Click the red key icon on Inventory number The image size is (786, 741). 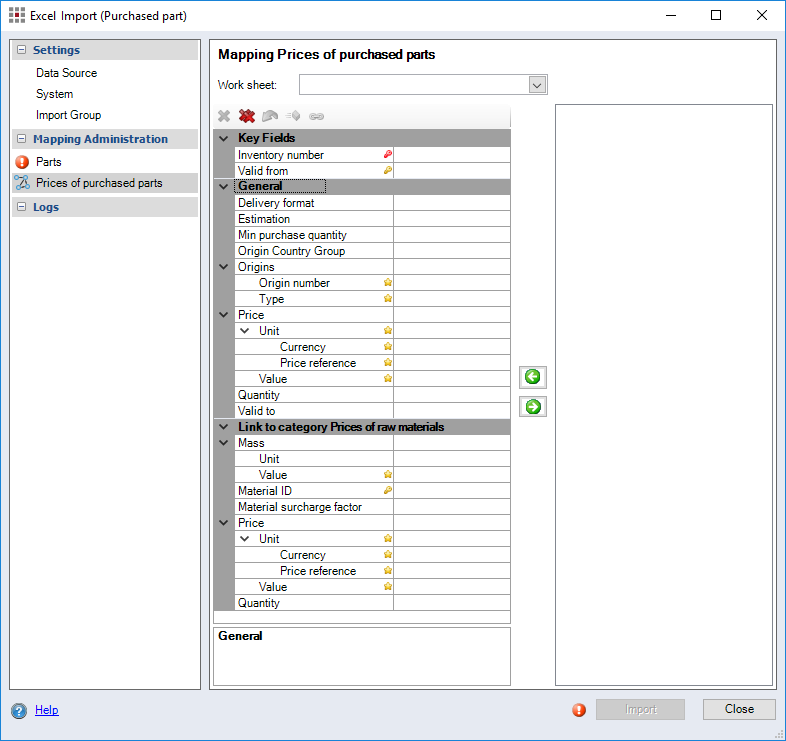click(387, 155)
